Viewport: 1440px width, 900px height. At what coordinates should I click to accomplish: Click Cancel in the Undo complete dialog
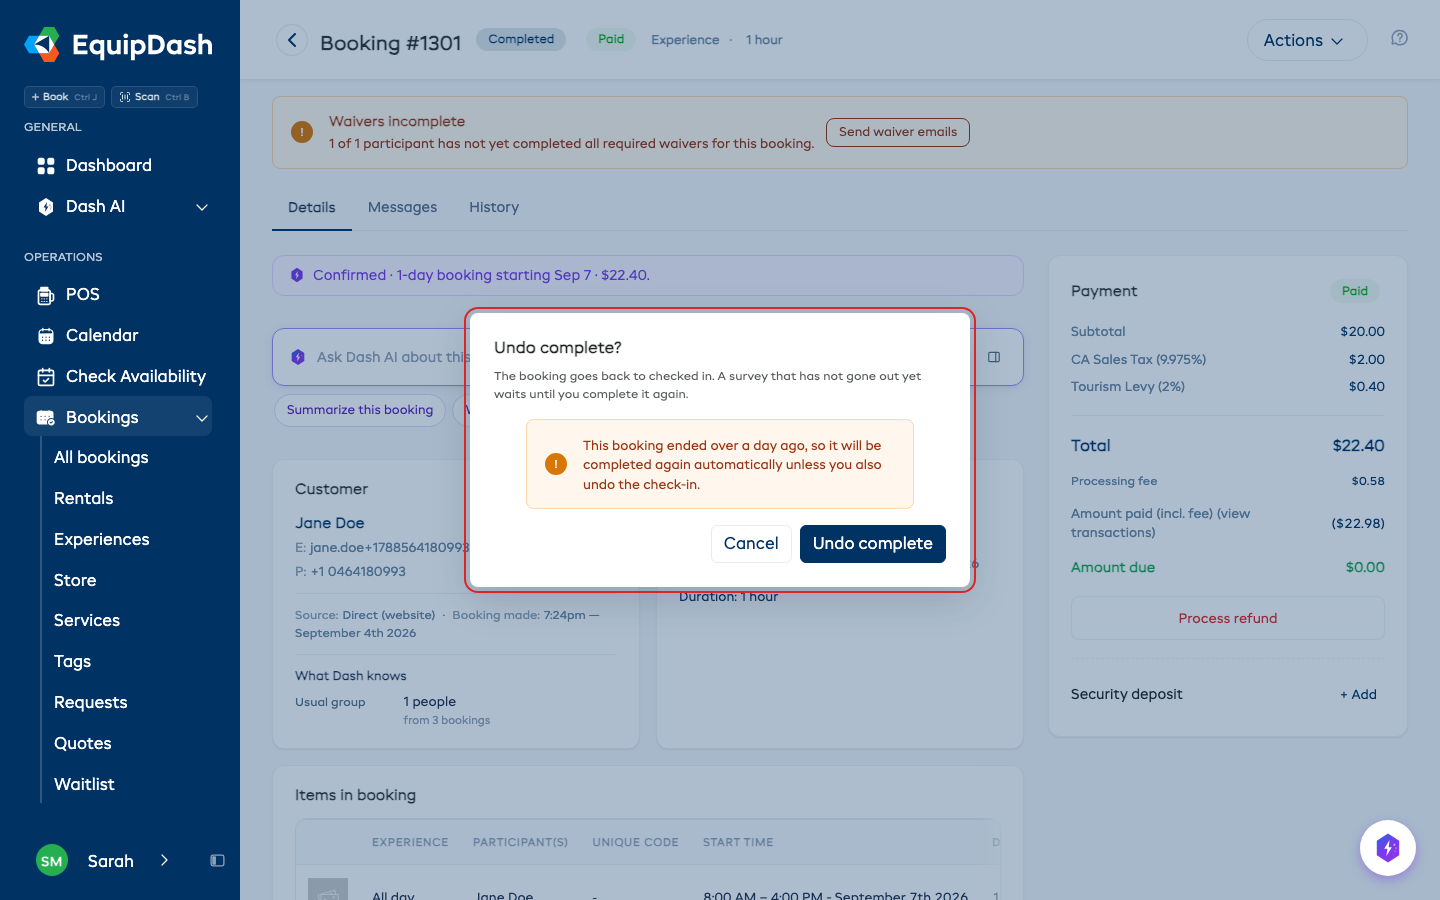coord(751,544)
